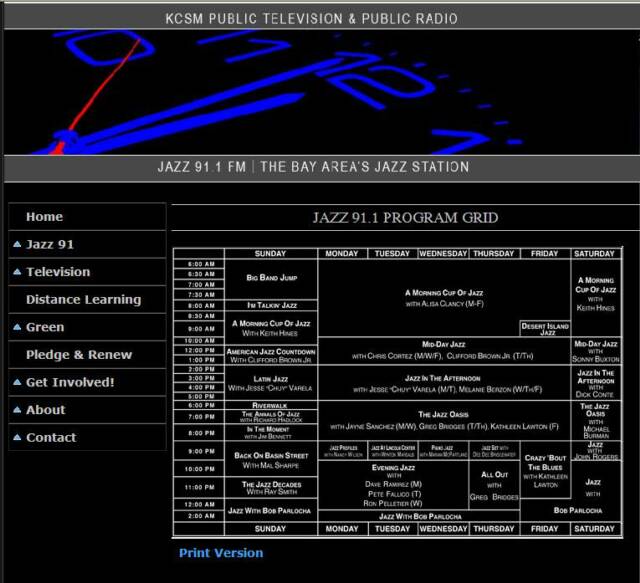Expand the Television triangle arrow
The width and height of the screenshot is (640, 583).
(x=17, y=271)
